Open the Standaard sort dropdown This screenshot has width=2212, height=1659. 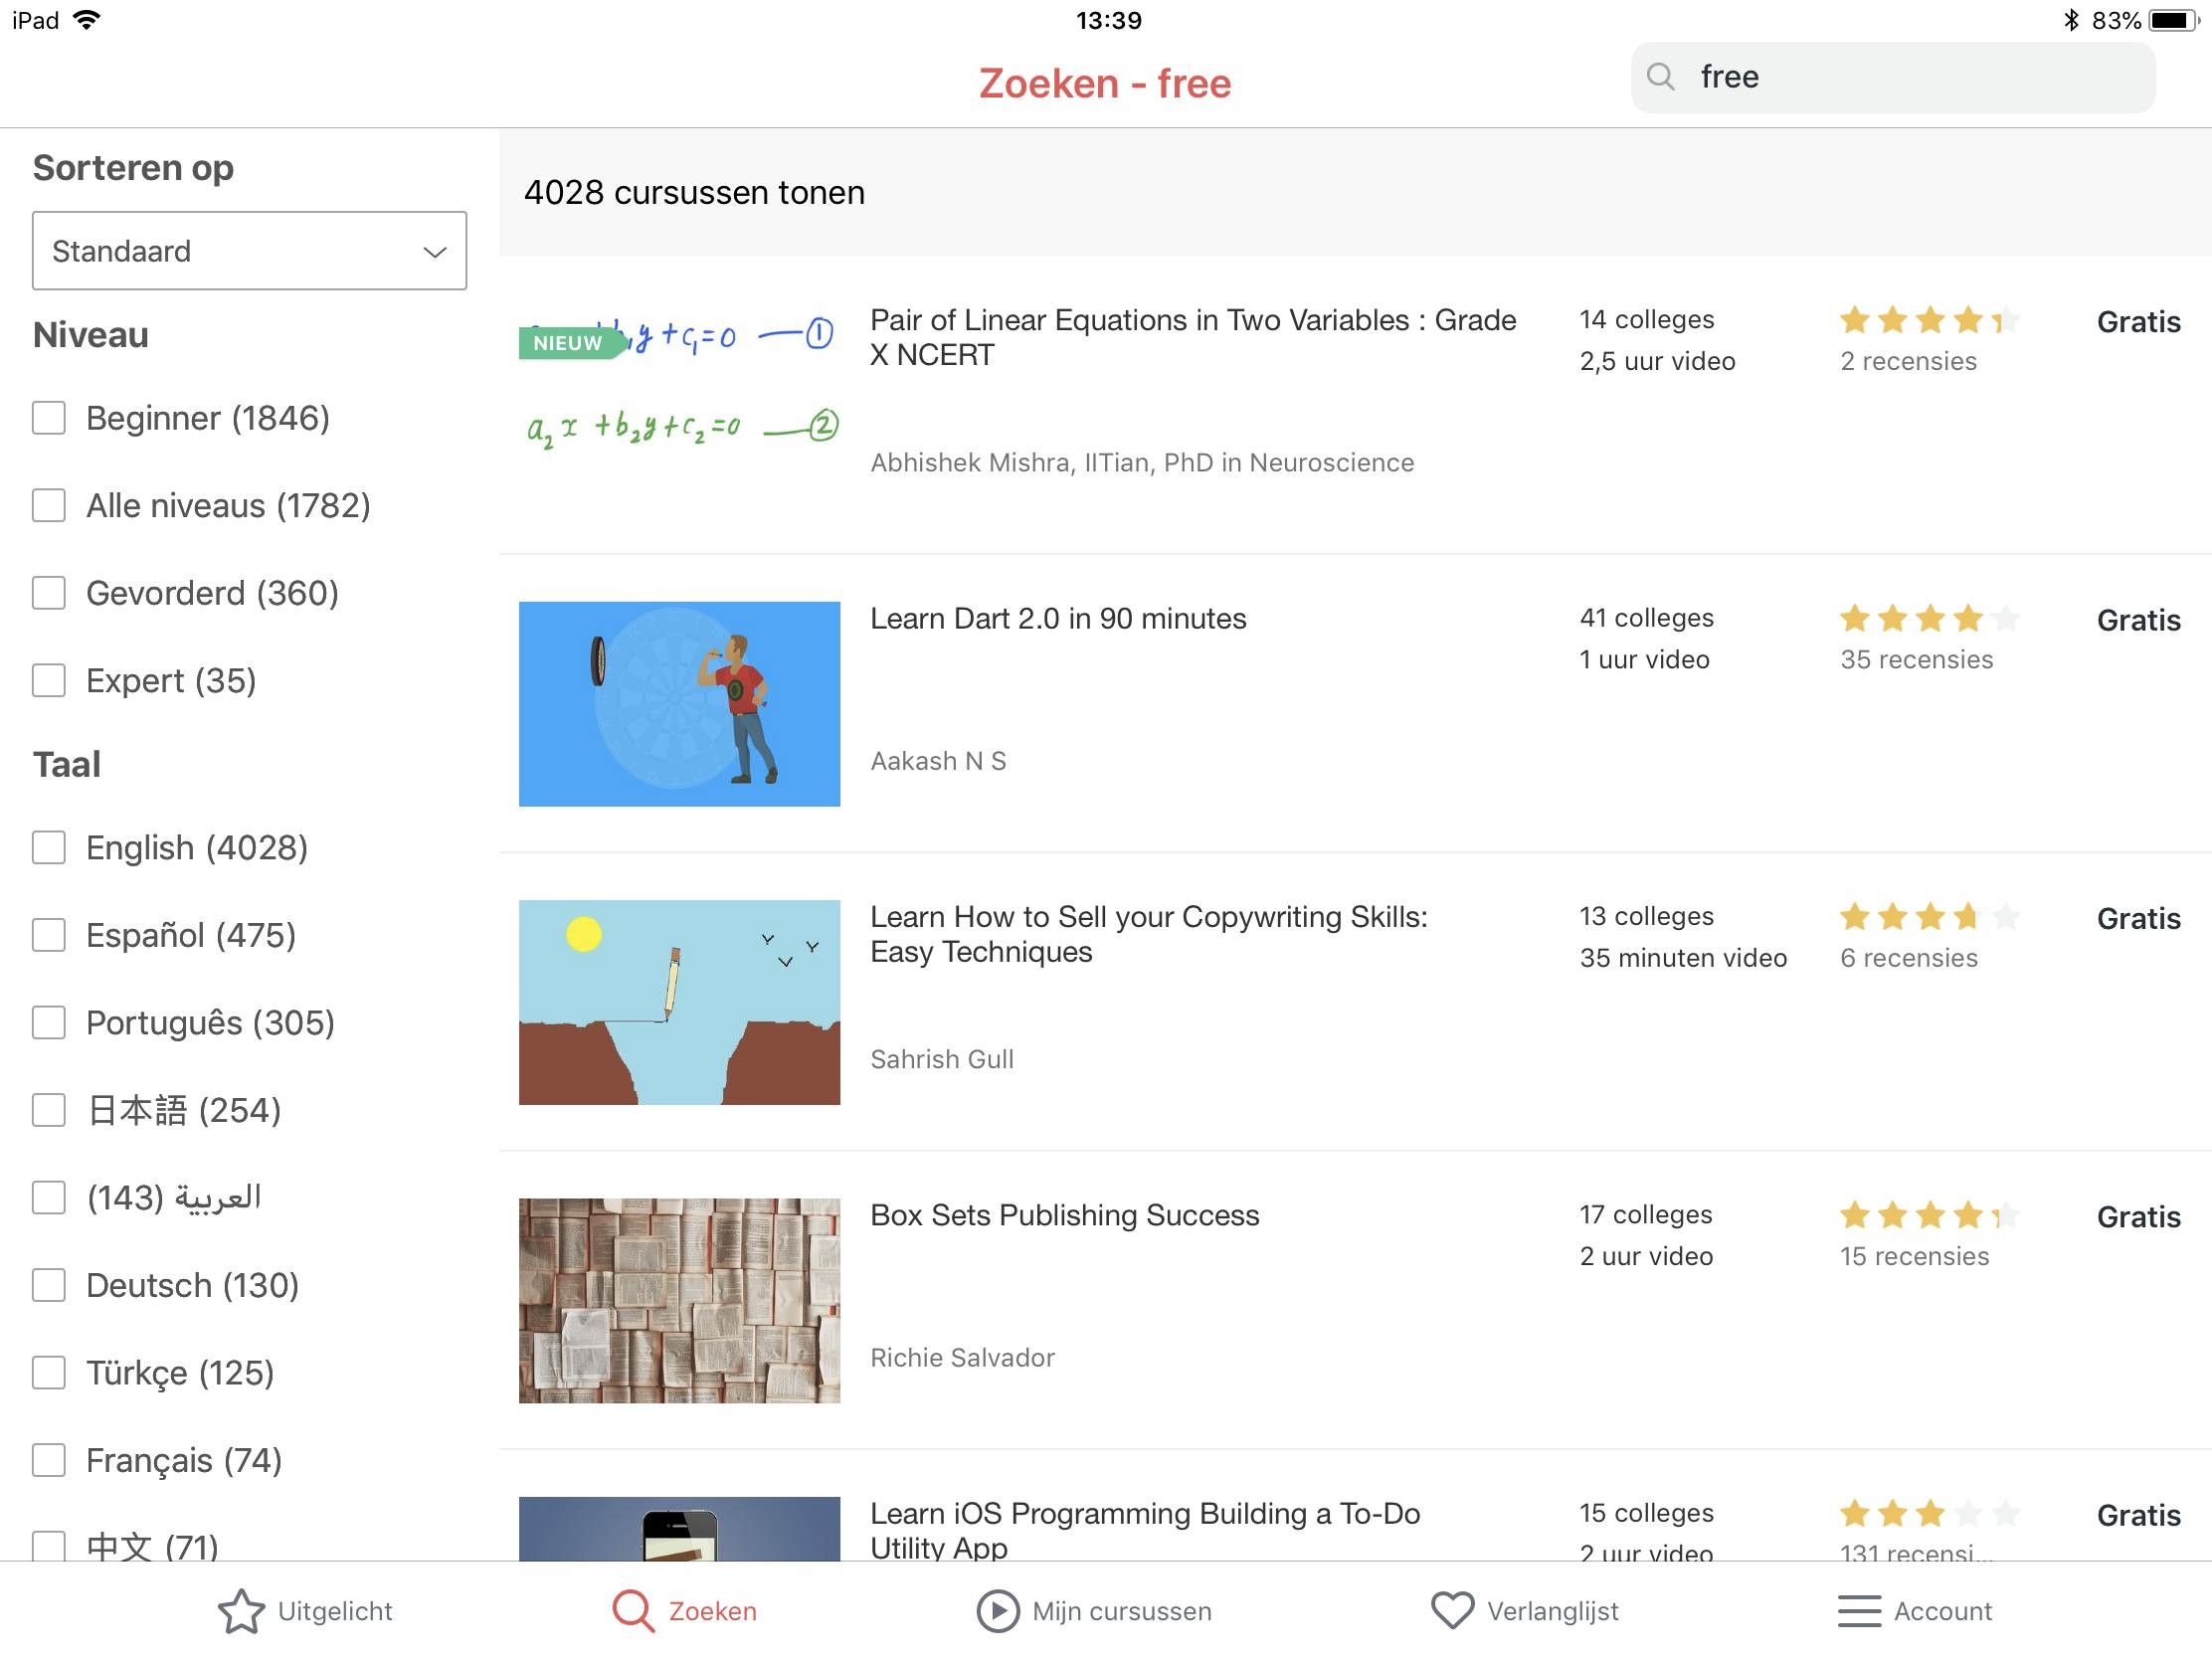[x=249, y=250]
